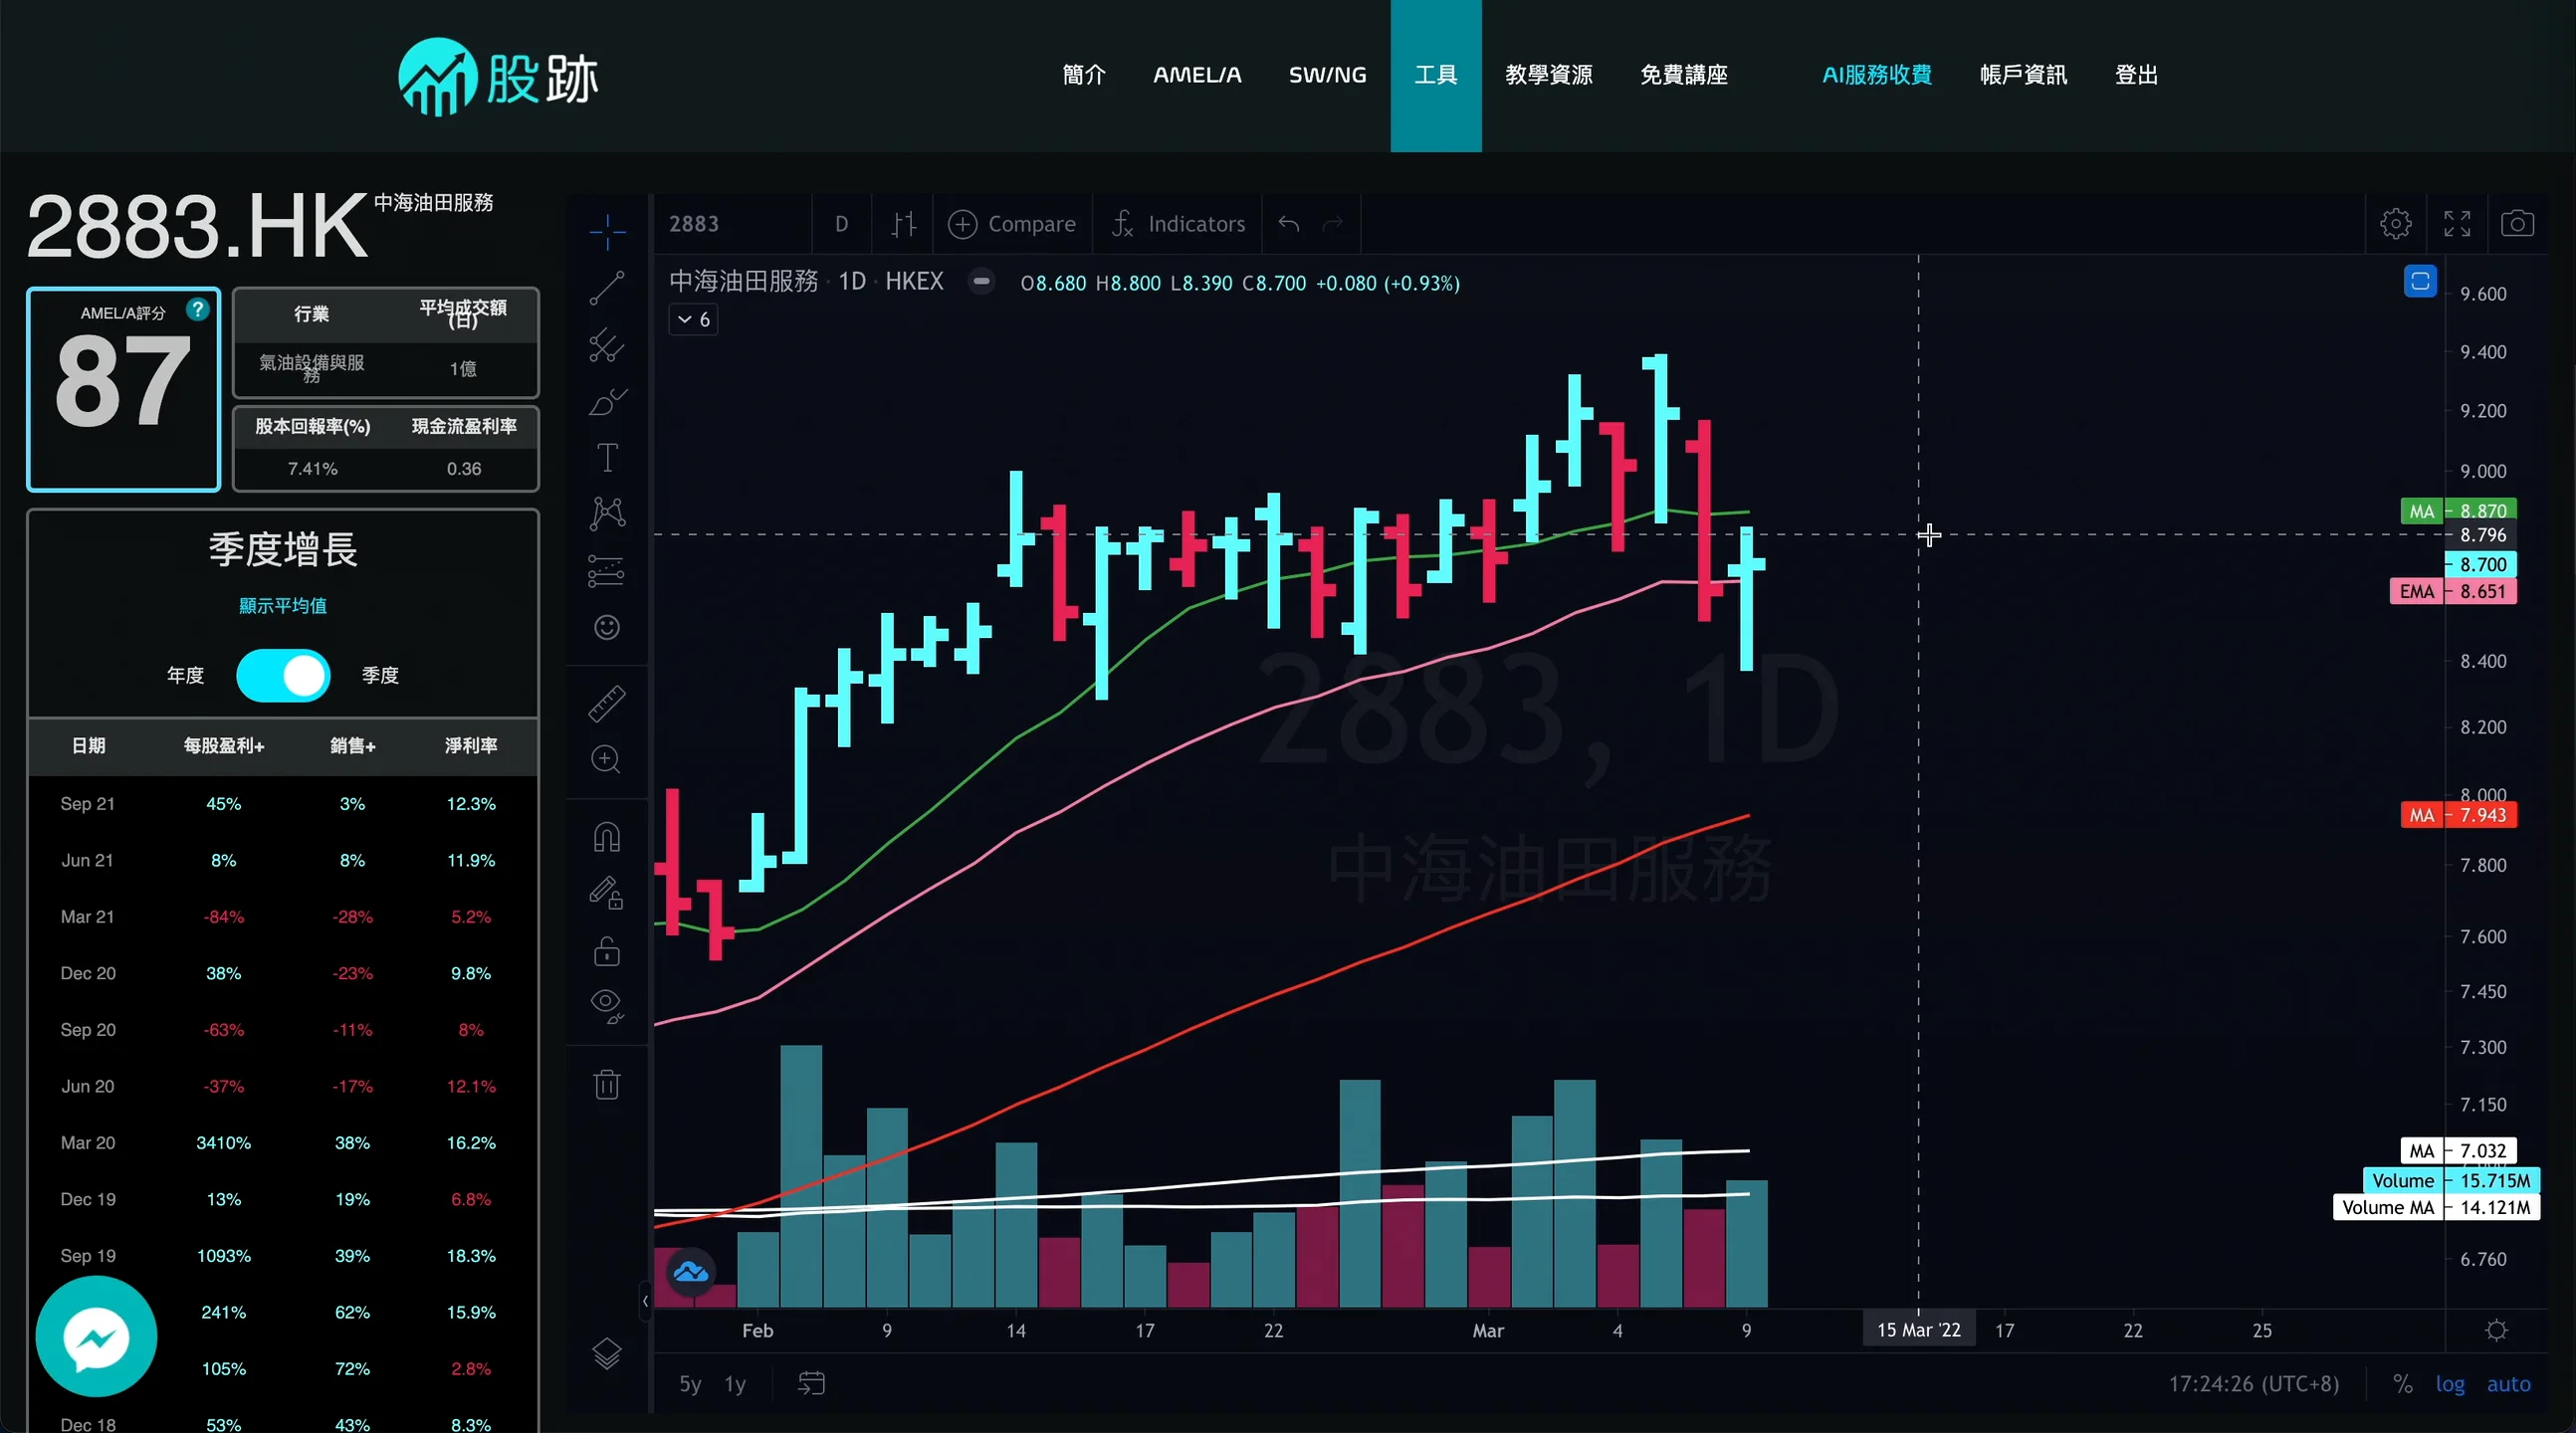
Task: Select the zoom in tool
Action: click(606, 760)
